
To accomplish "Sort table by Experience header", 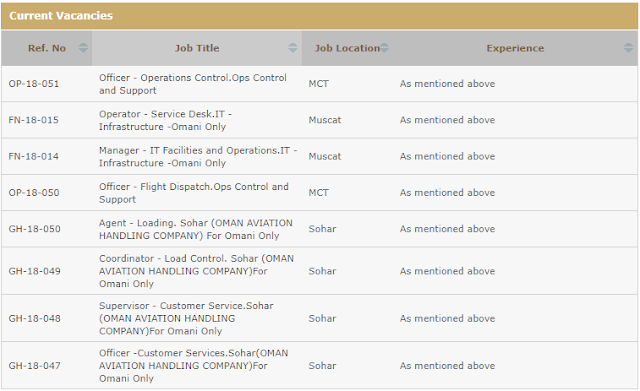I will coord(515,48).
